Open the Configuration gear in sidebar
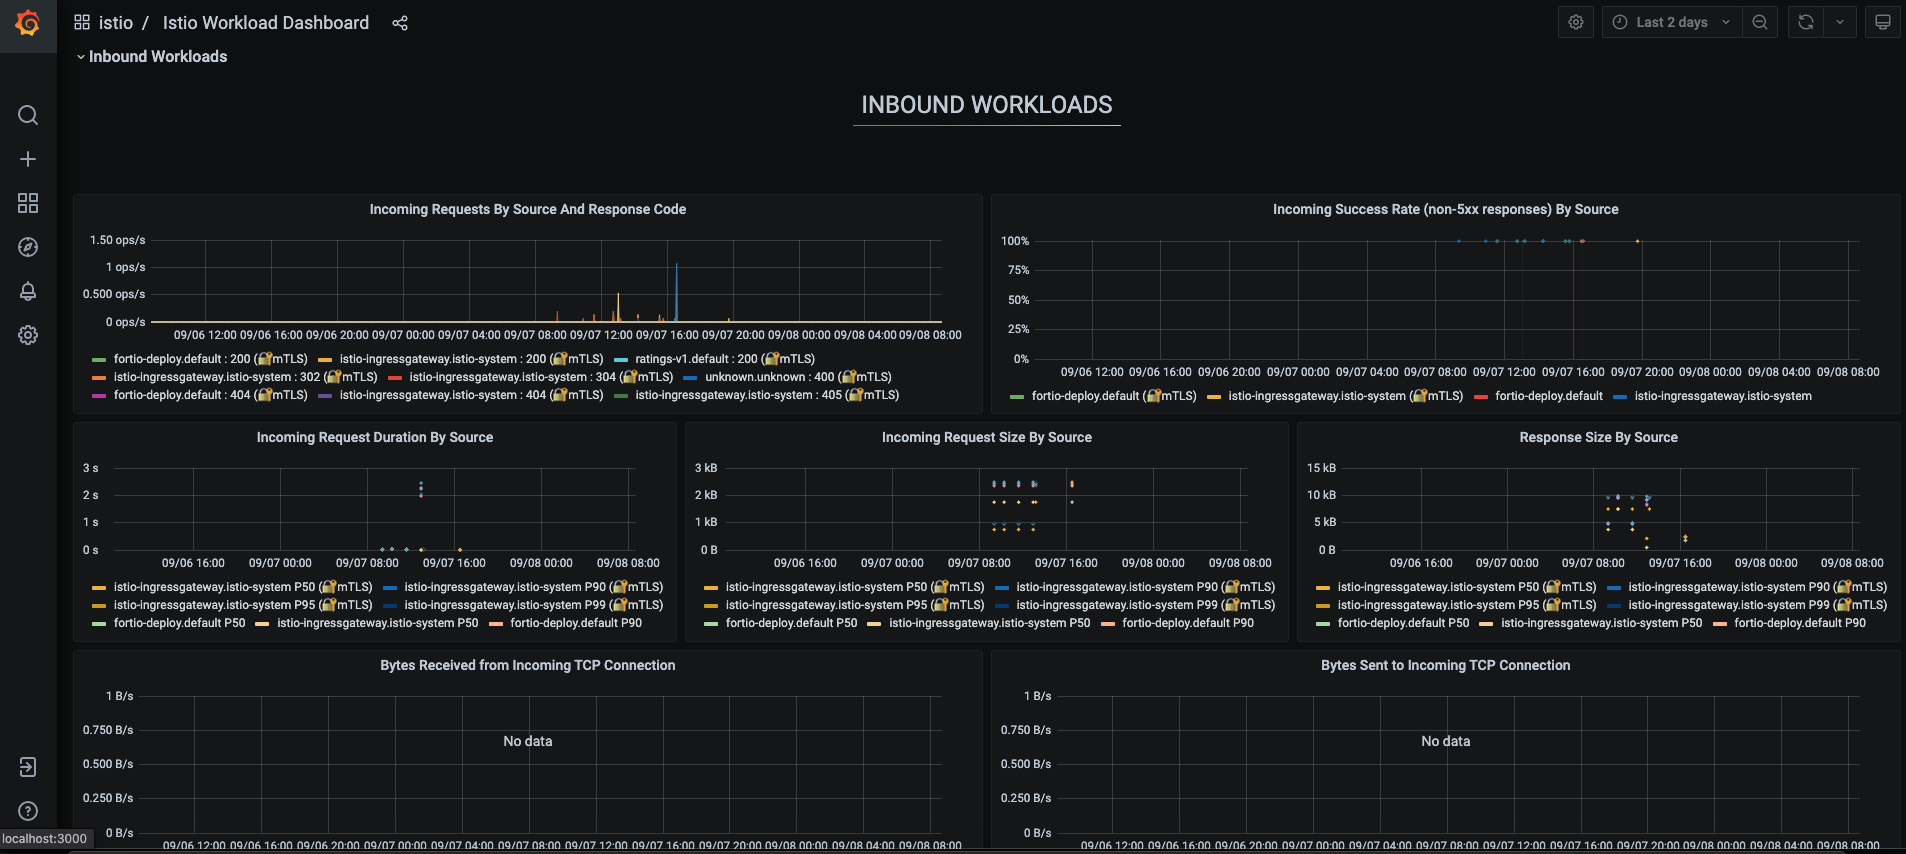Screen dimensions: 1906x854 28,335
